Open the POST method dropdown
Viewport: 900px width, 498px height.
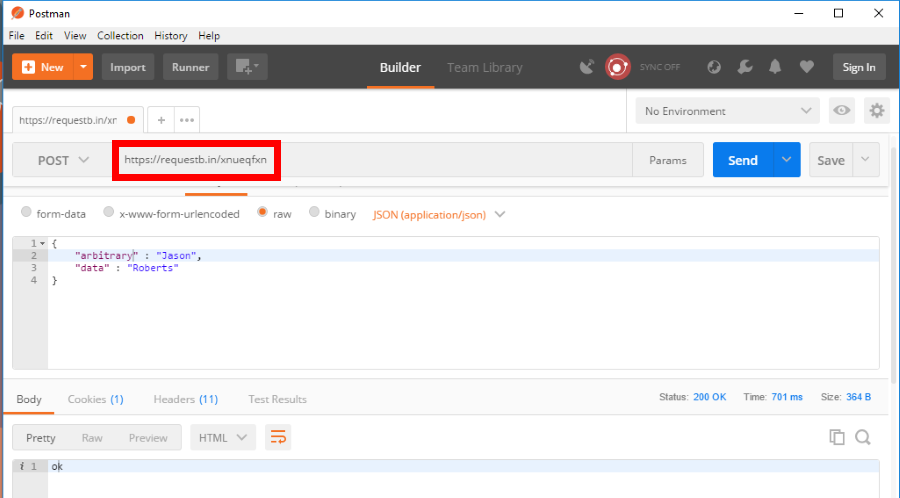coord(63,160)
